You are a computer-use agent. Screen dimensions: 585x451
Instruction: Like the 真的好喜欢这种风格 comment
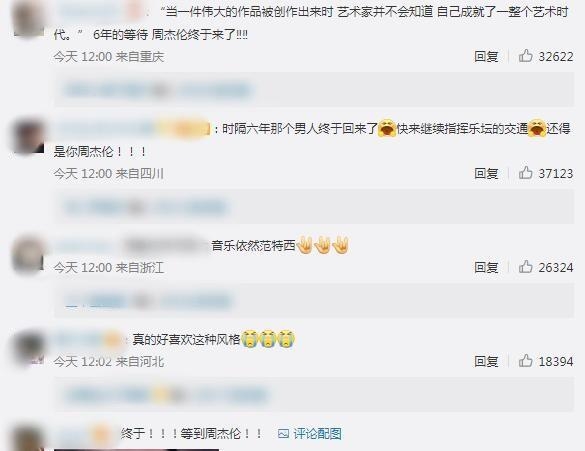[525, 361]
